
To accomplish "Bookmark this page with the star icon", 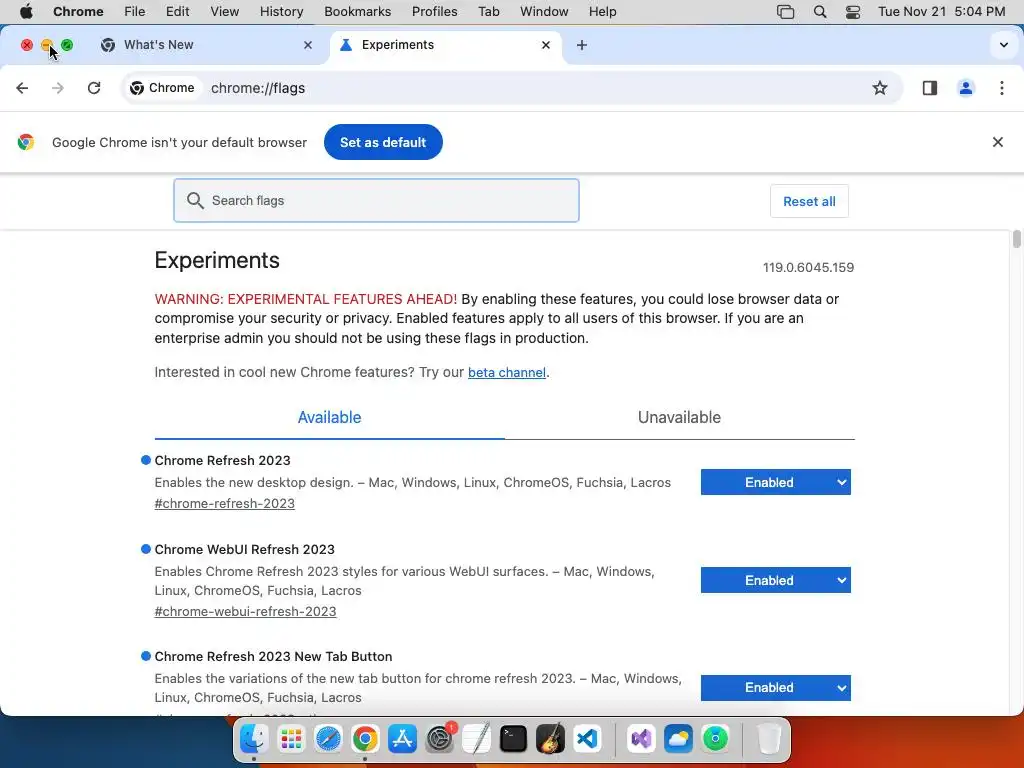I will [880, 88].
